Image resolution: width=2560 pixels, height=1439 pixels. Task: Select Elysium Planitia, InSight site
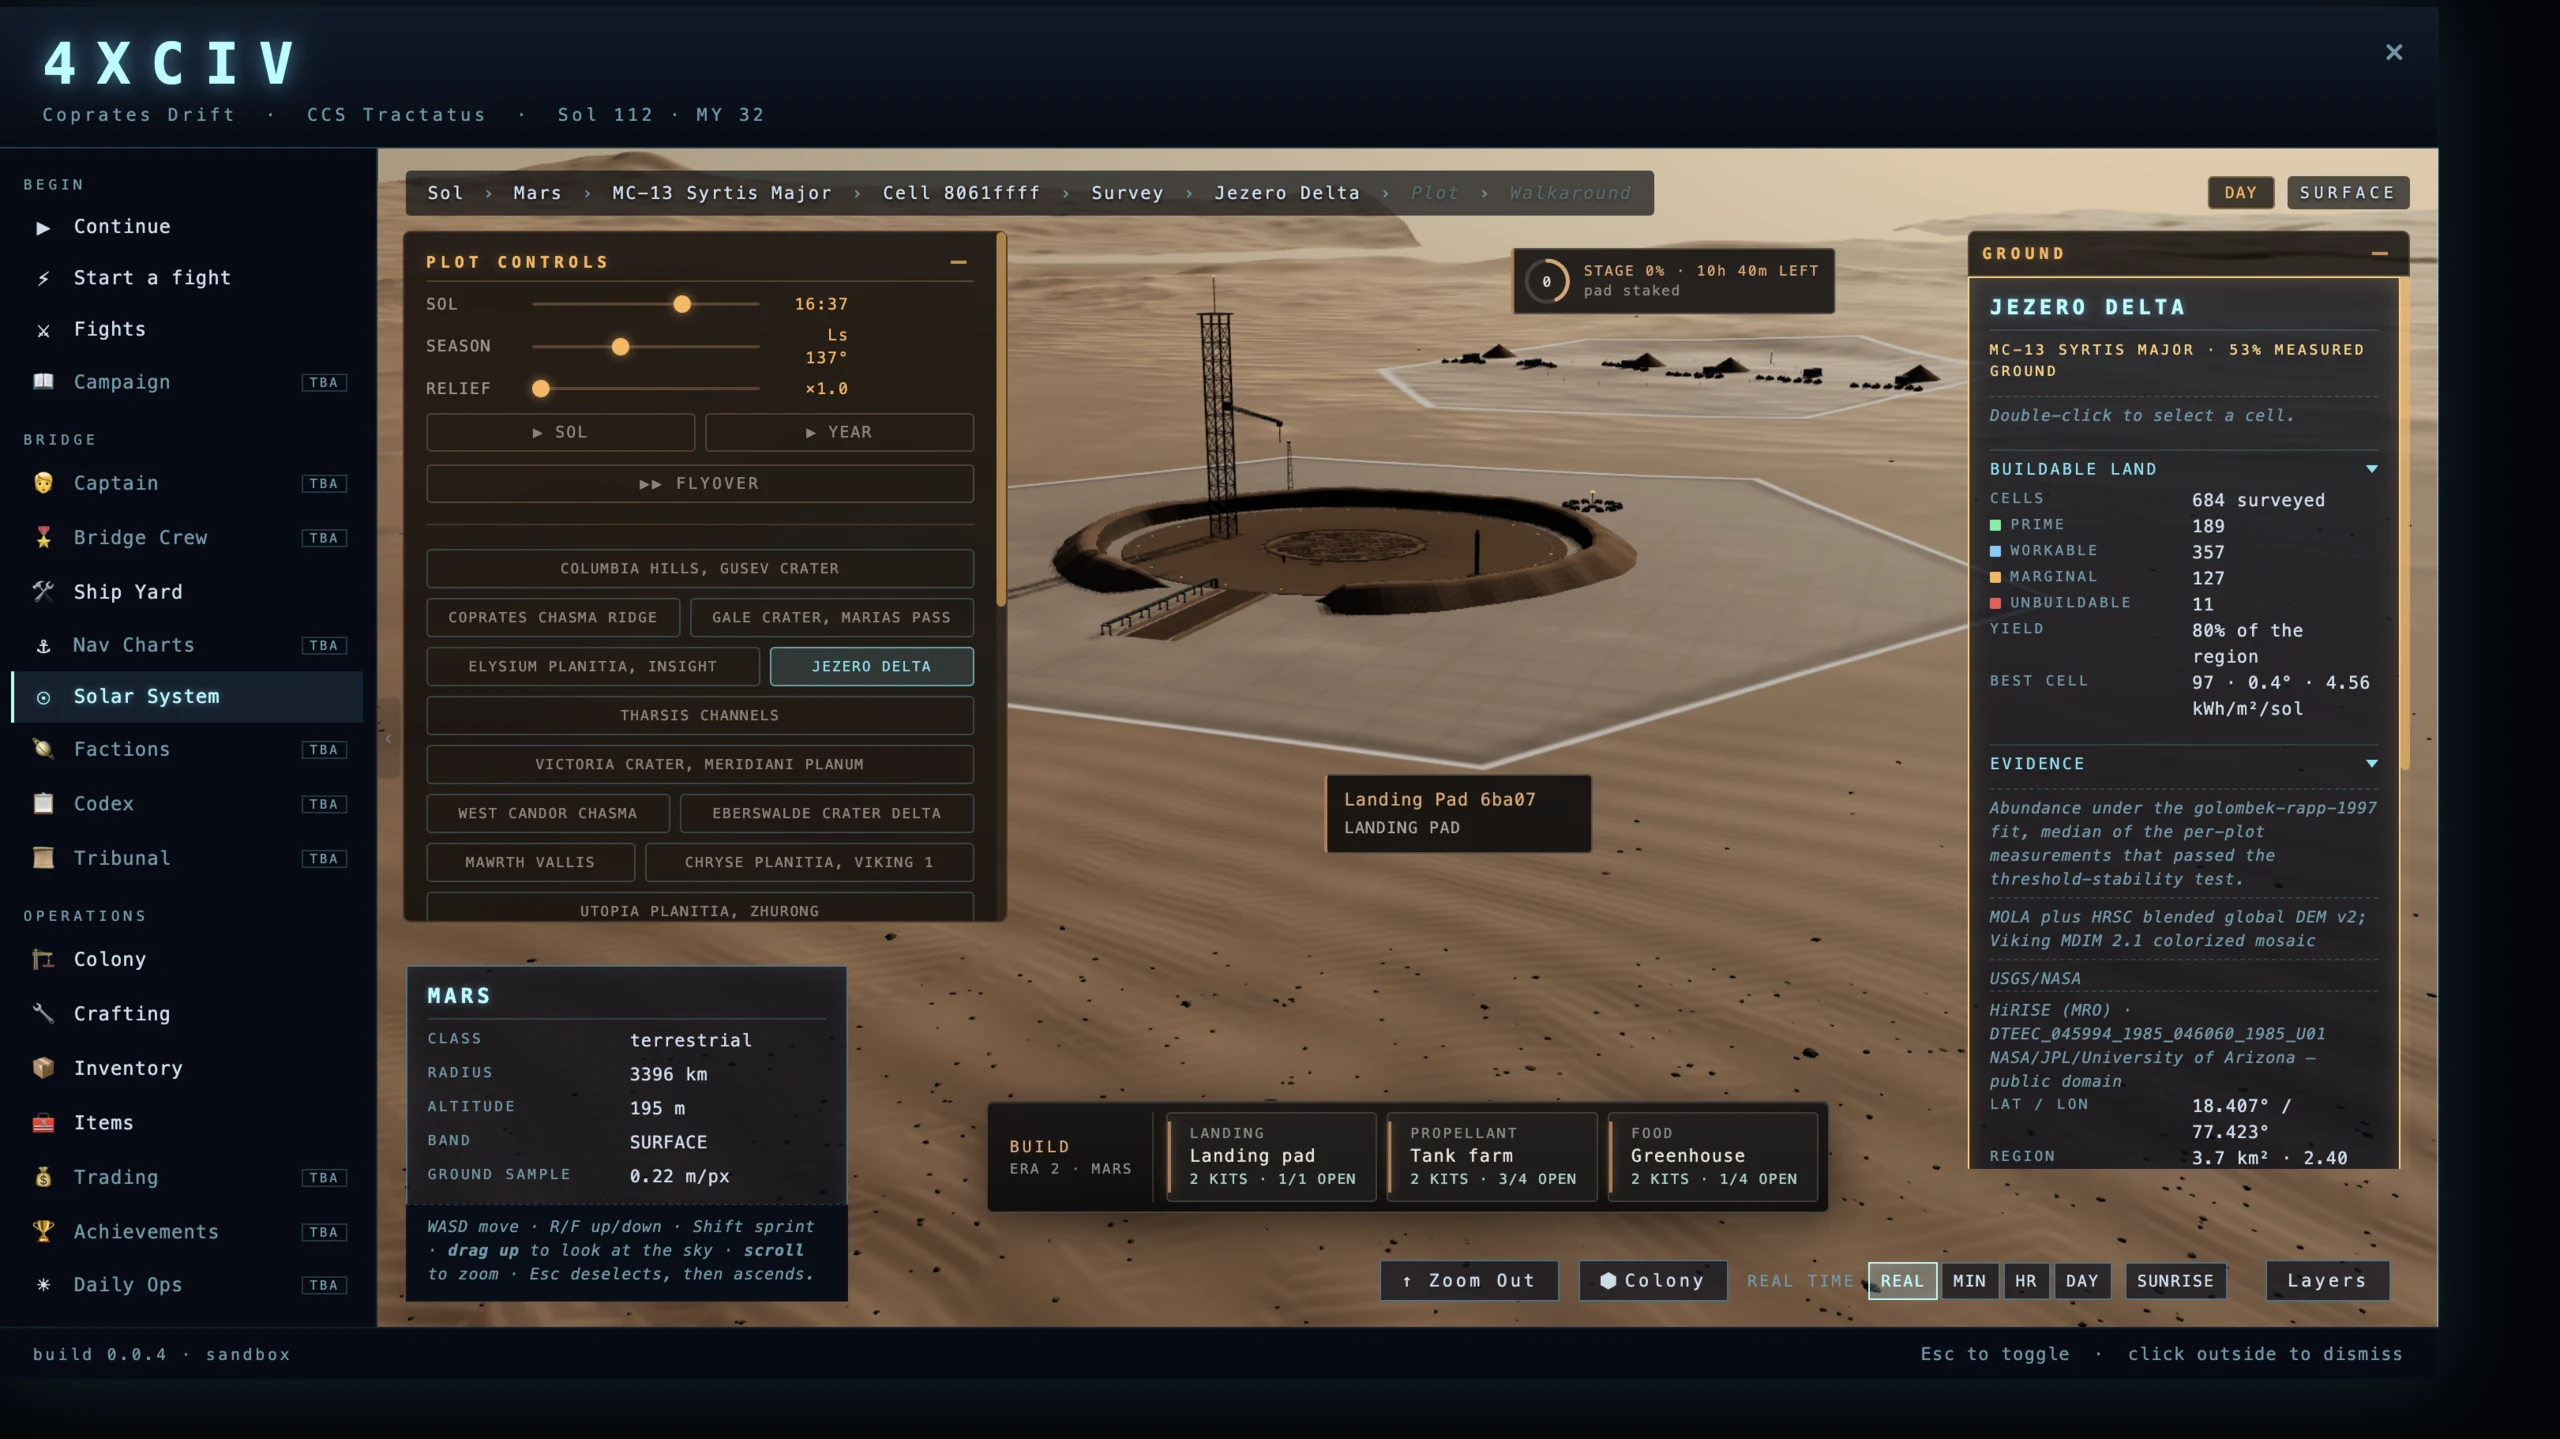click(592, 667)
